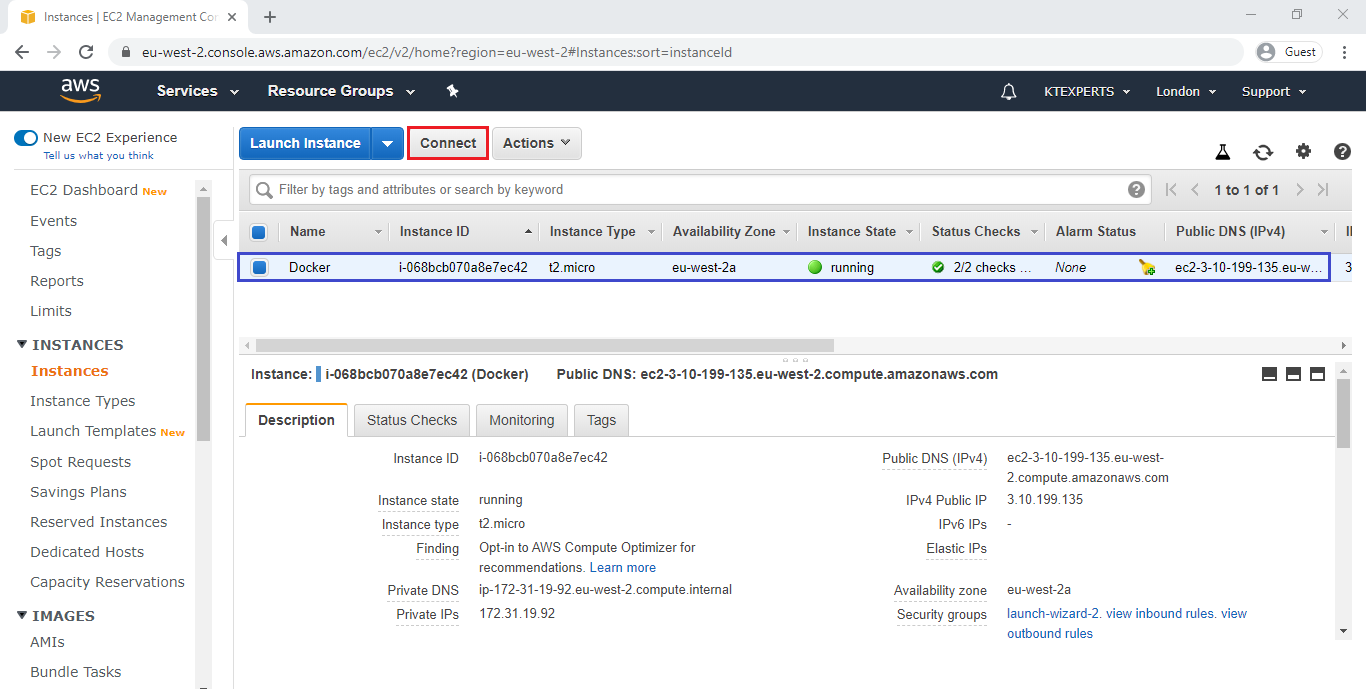
Task: Expand the Resource Groups menu
Action: (341, 91)
